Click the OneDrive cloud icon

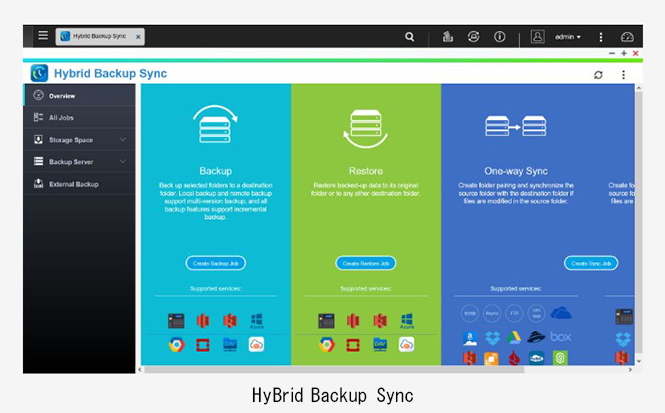[x=561, y=313]
